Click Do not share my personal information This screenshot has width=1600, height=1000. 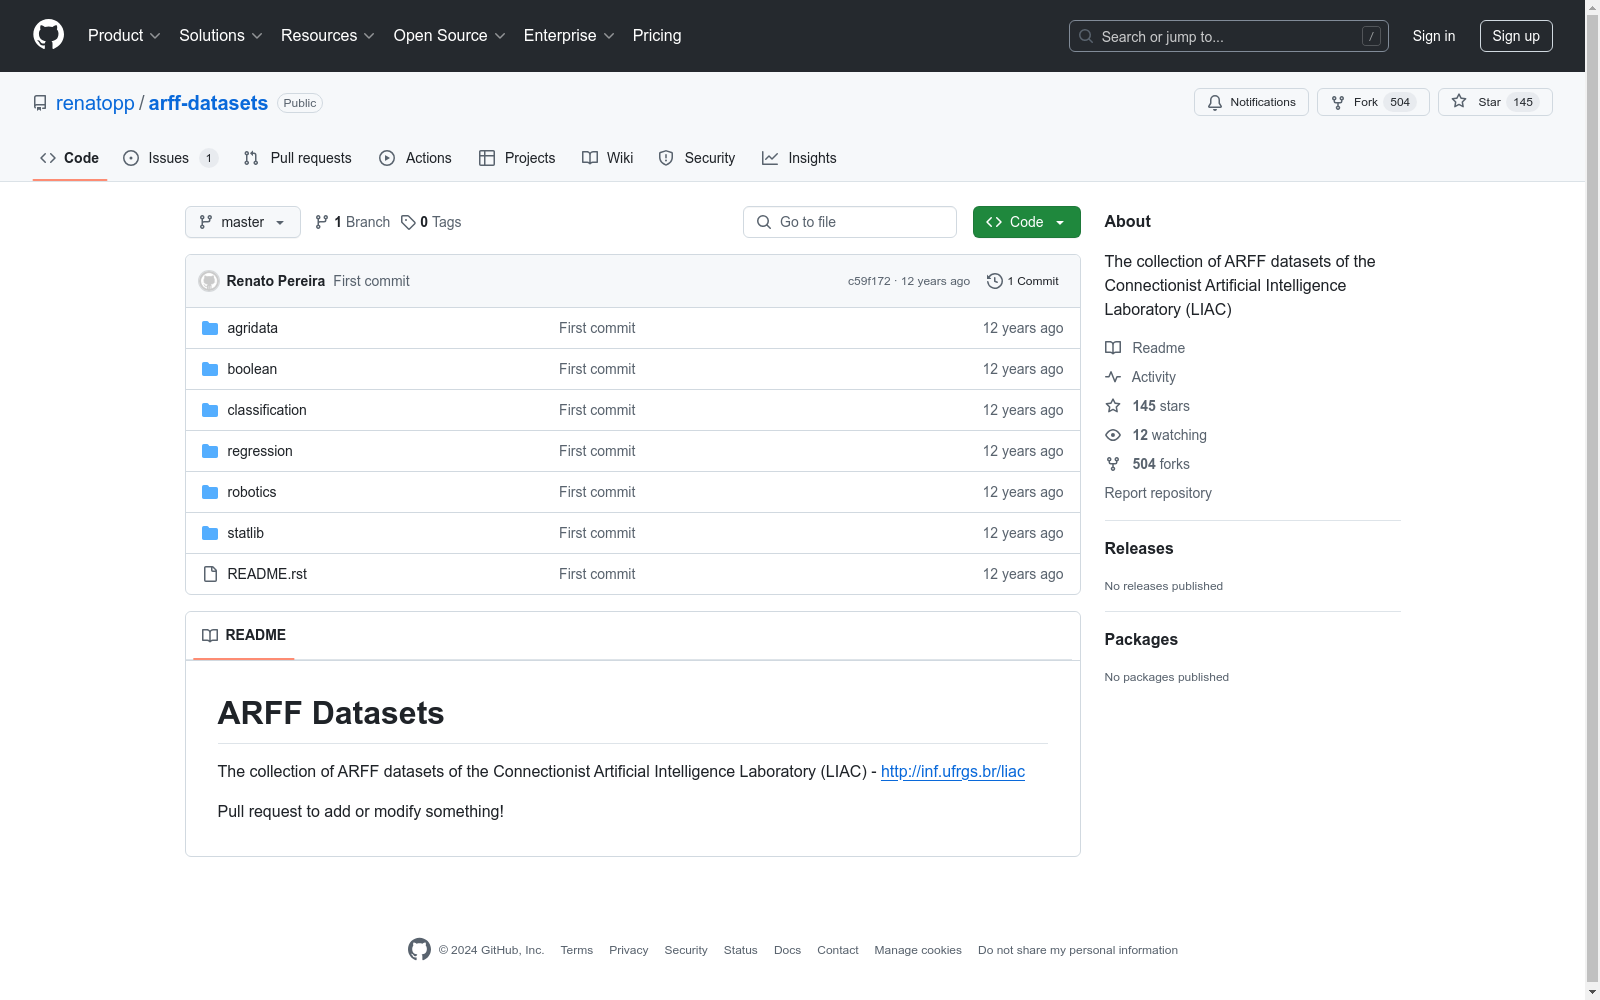pyautogui.click(x=1078, y=950)
